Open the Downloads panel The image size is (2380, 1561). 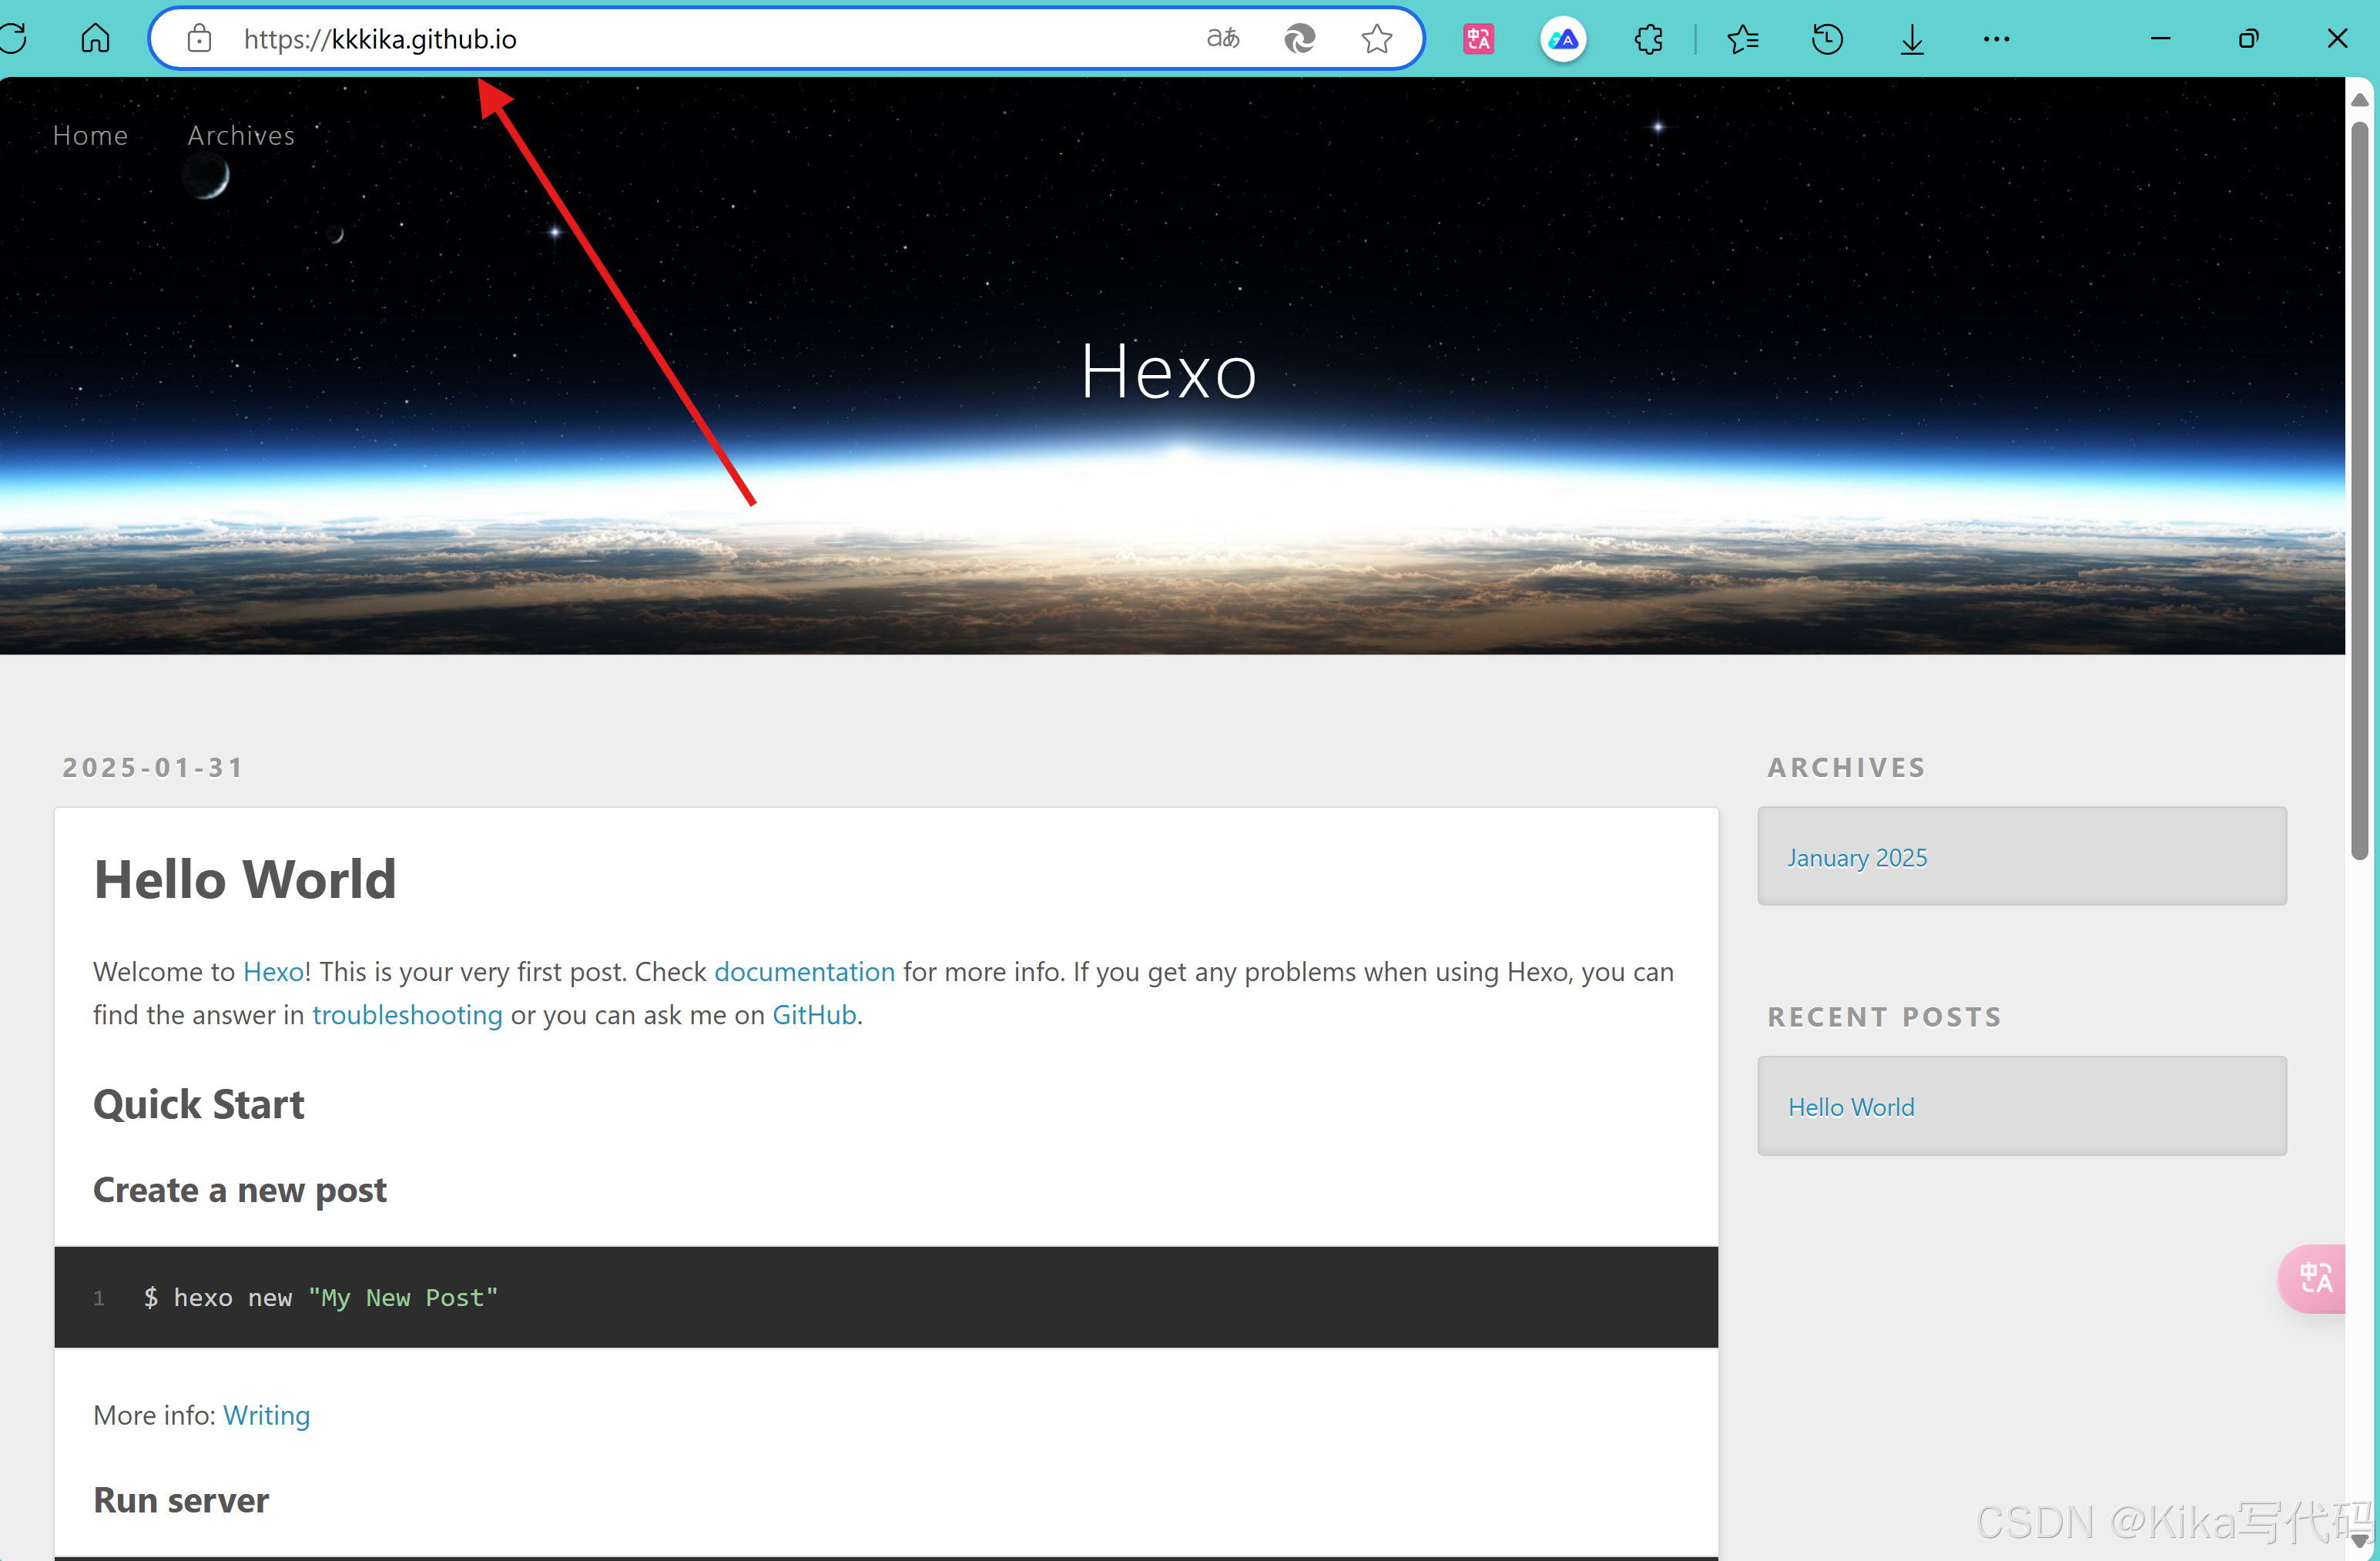[1911, 39]
